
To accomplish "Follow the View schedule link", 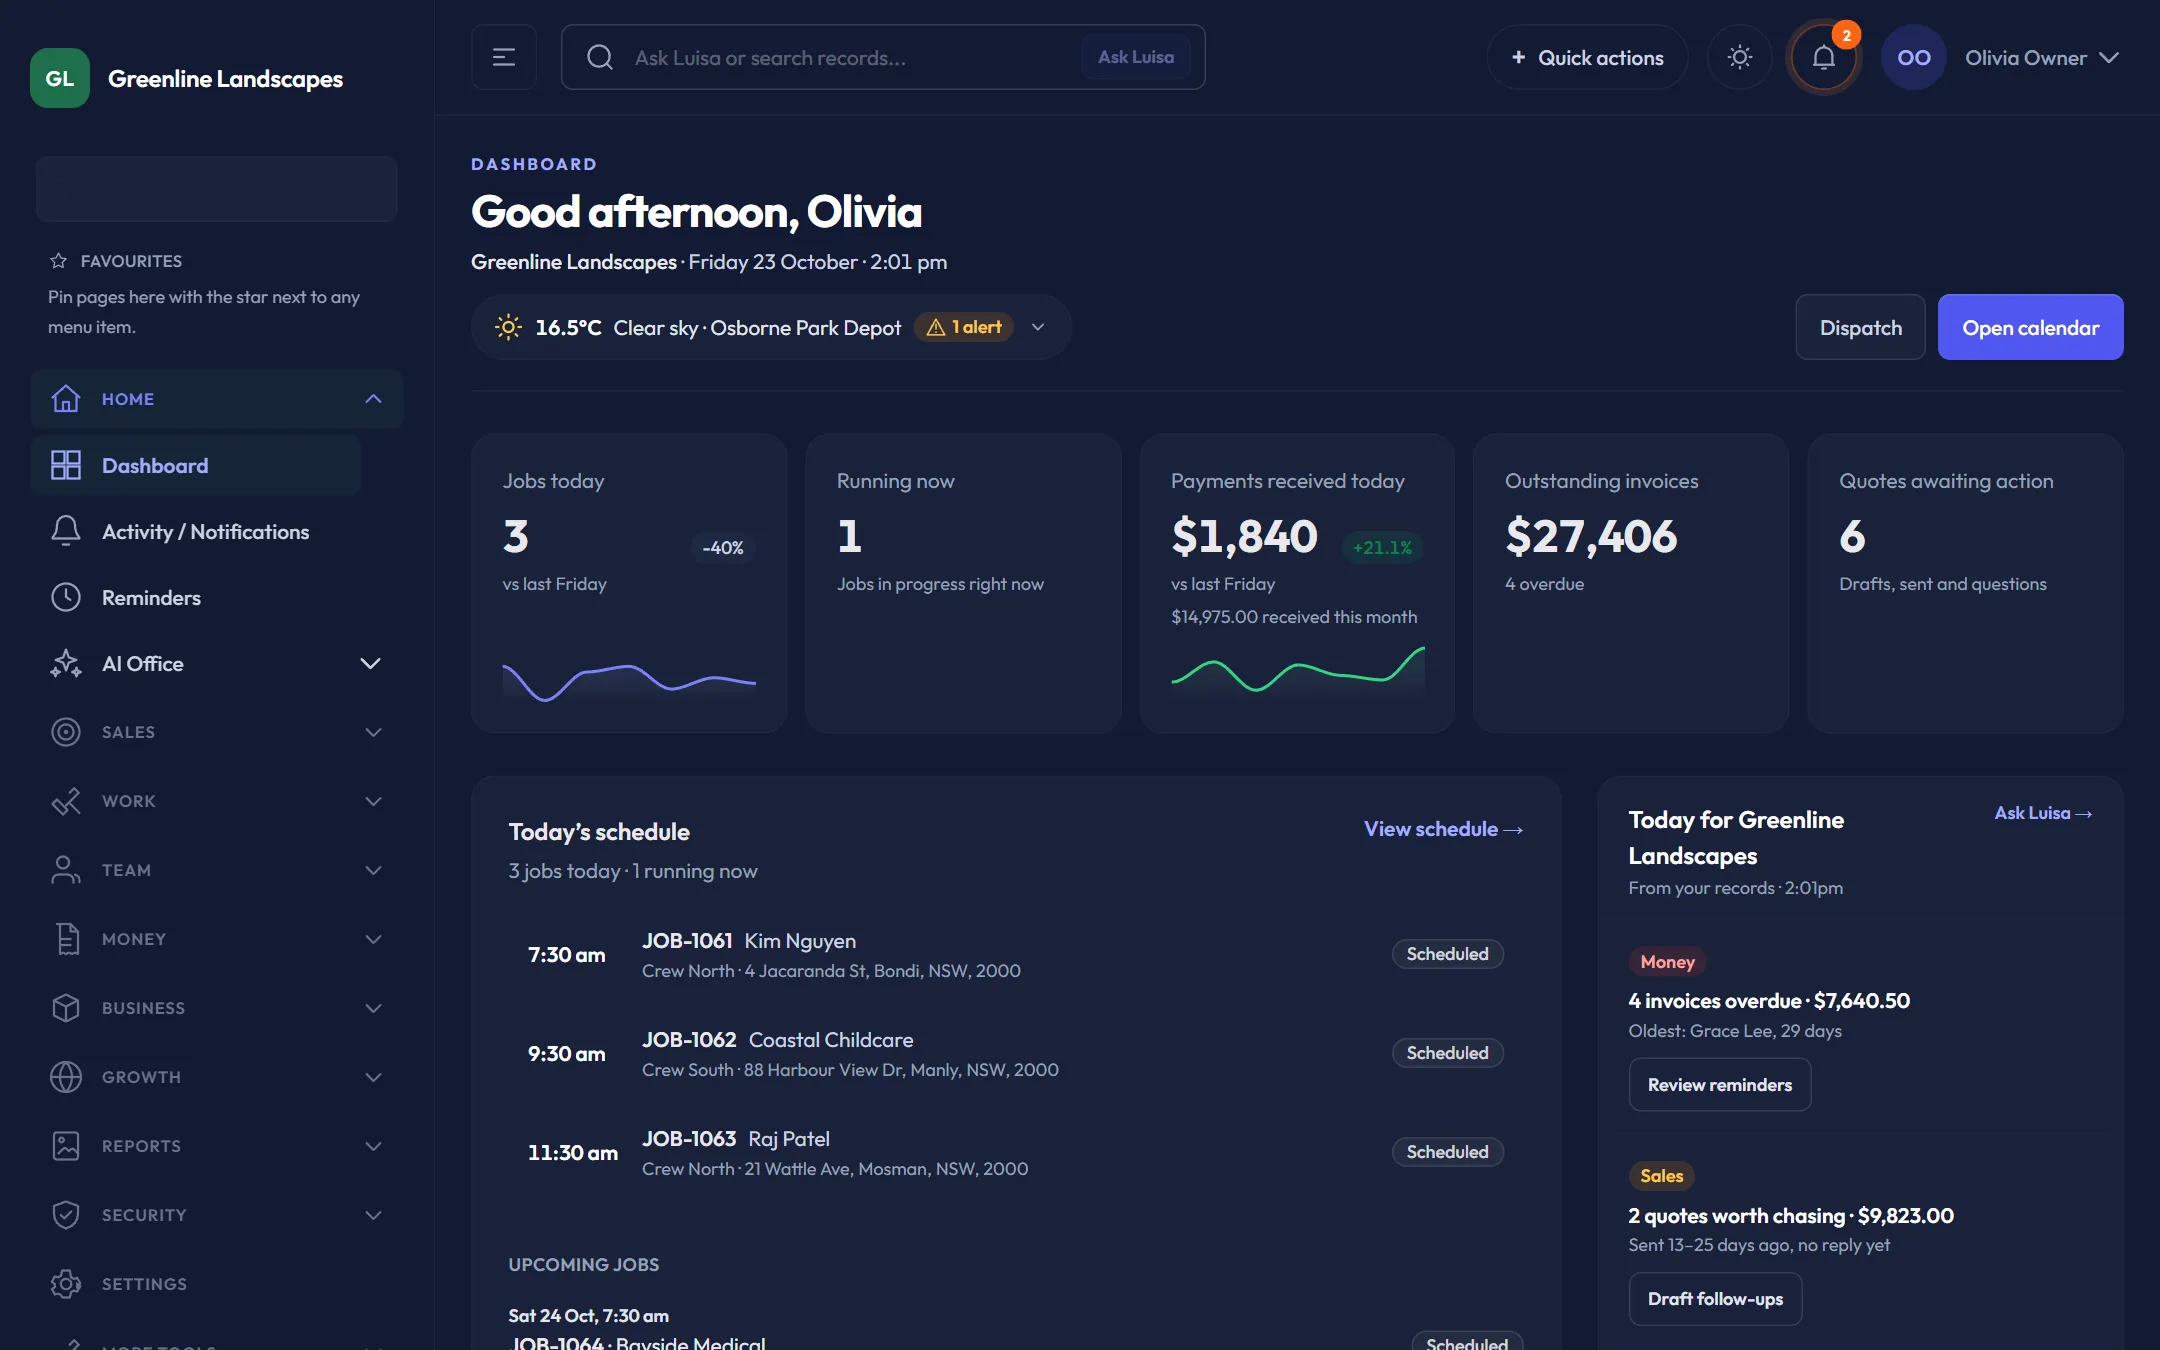I will click(1443, 829).
